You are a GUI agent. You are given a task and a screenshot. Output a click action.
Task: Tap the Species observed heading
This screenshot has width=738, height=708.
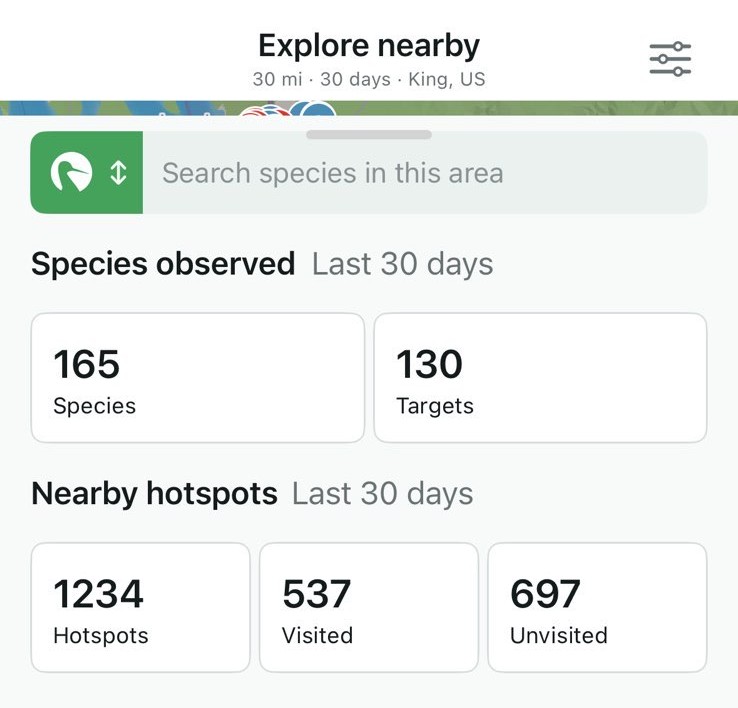tap(163, 264)
